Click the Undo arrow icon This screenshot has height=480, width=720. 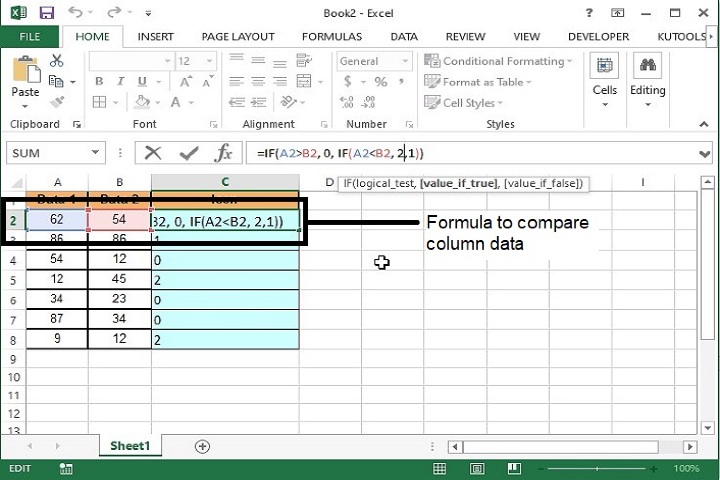pyautogui.click(x=75, y=12)
